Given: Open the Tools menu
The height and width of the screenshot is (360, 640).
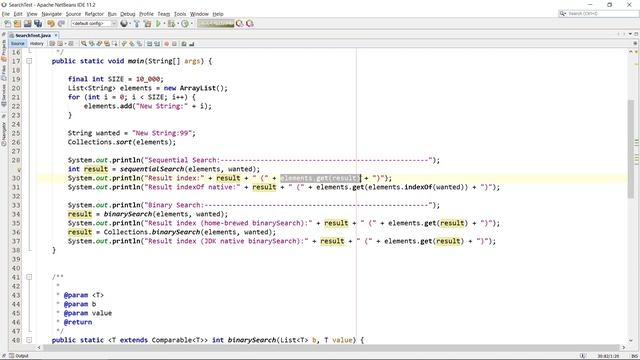Looking at the screenshot, I should coord(180,14).
